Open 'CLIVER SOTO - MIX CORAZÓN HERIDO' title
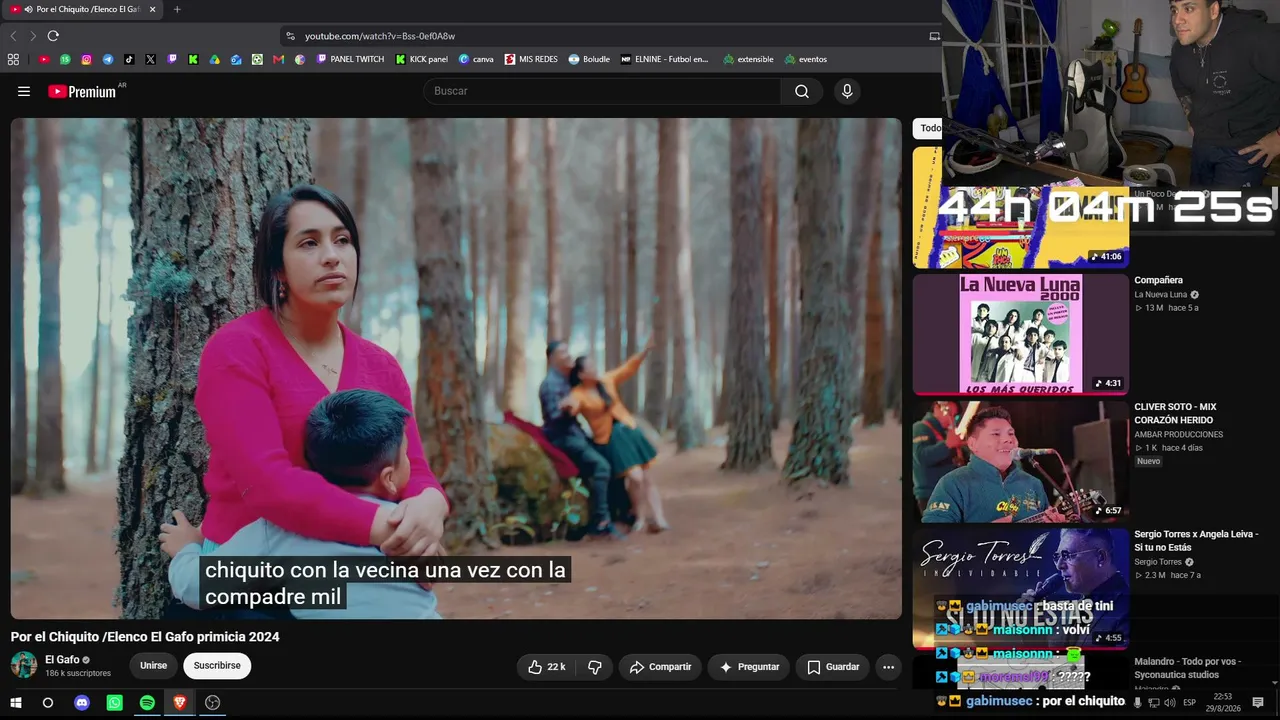1280x720 pixels. coord(1175,414)
